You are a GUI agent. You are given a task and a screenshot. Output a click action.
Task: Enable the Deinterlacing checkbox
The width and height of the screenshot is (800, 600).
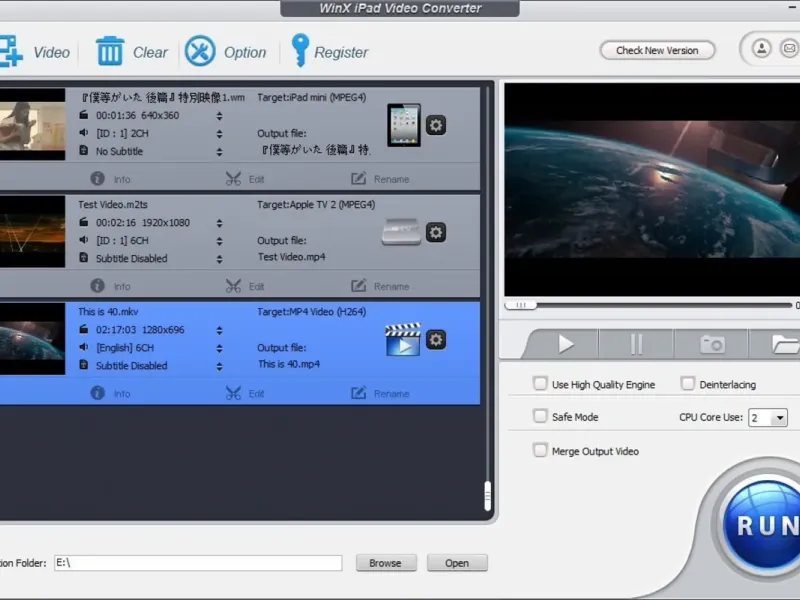pos(688,384)
